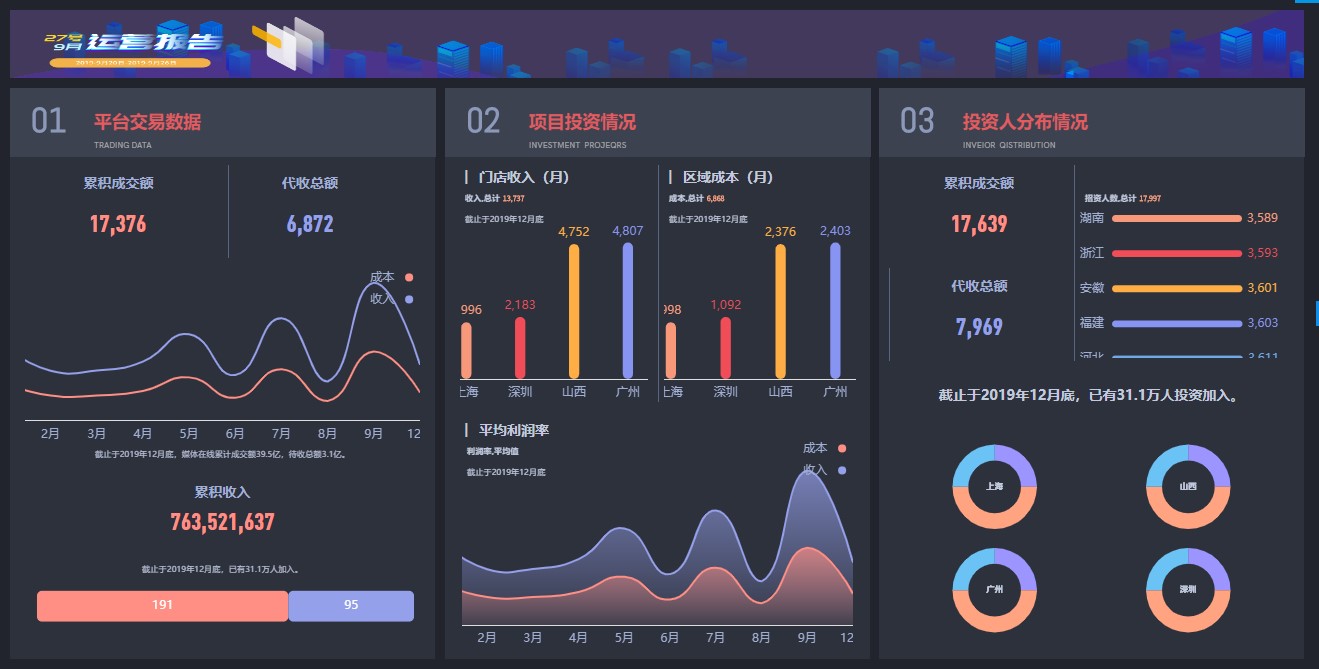Click the purple 95 progress segment

[351, 606]
